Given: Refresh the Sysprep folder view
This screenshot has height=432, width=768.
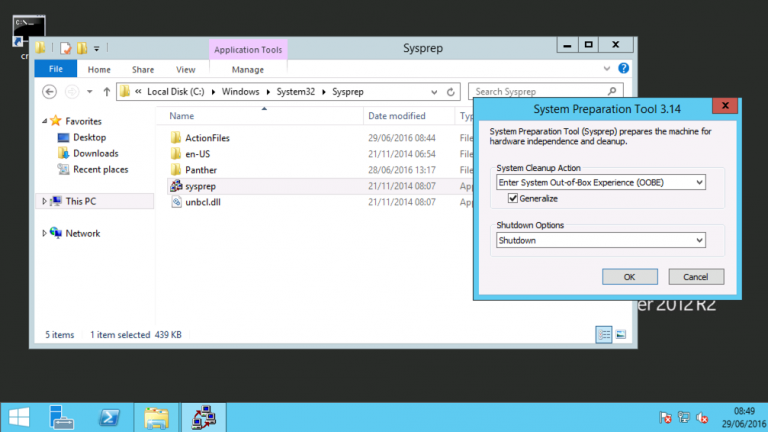Looking at the screenshot, I should click(x=451, y=92).
